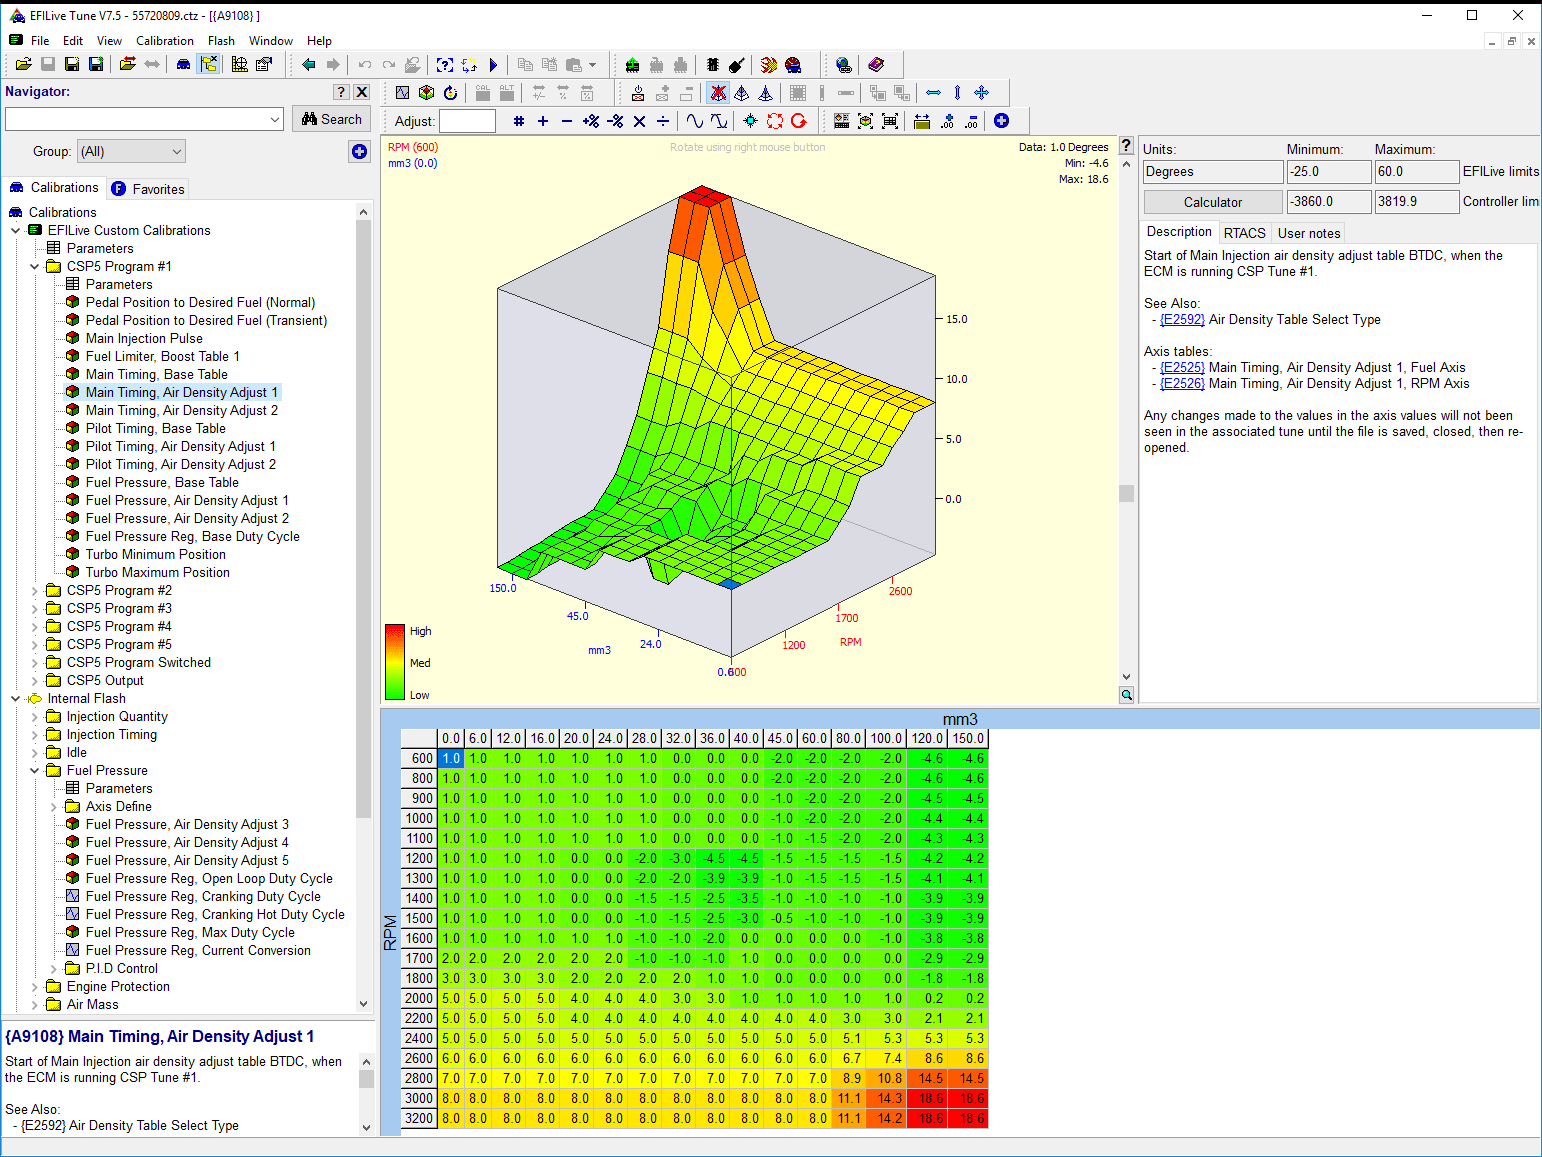The image size is (1542, 1157).
Task: Click the black key fob icon
Action: 737,65
